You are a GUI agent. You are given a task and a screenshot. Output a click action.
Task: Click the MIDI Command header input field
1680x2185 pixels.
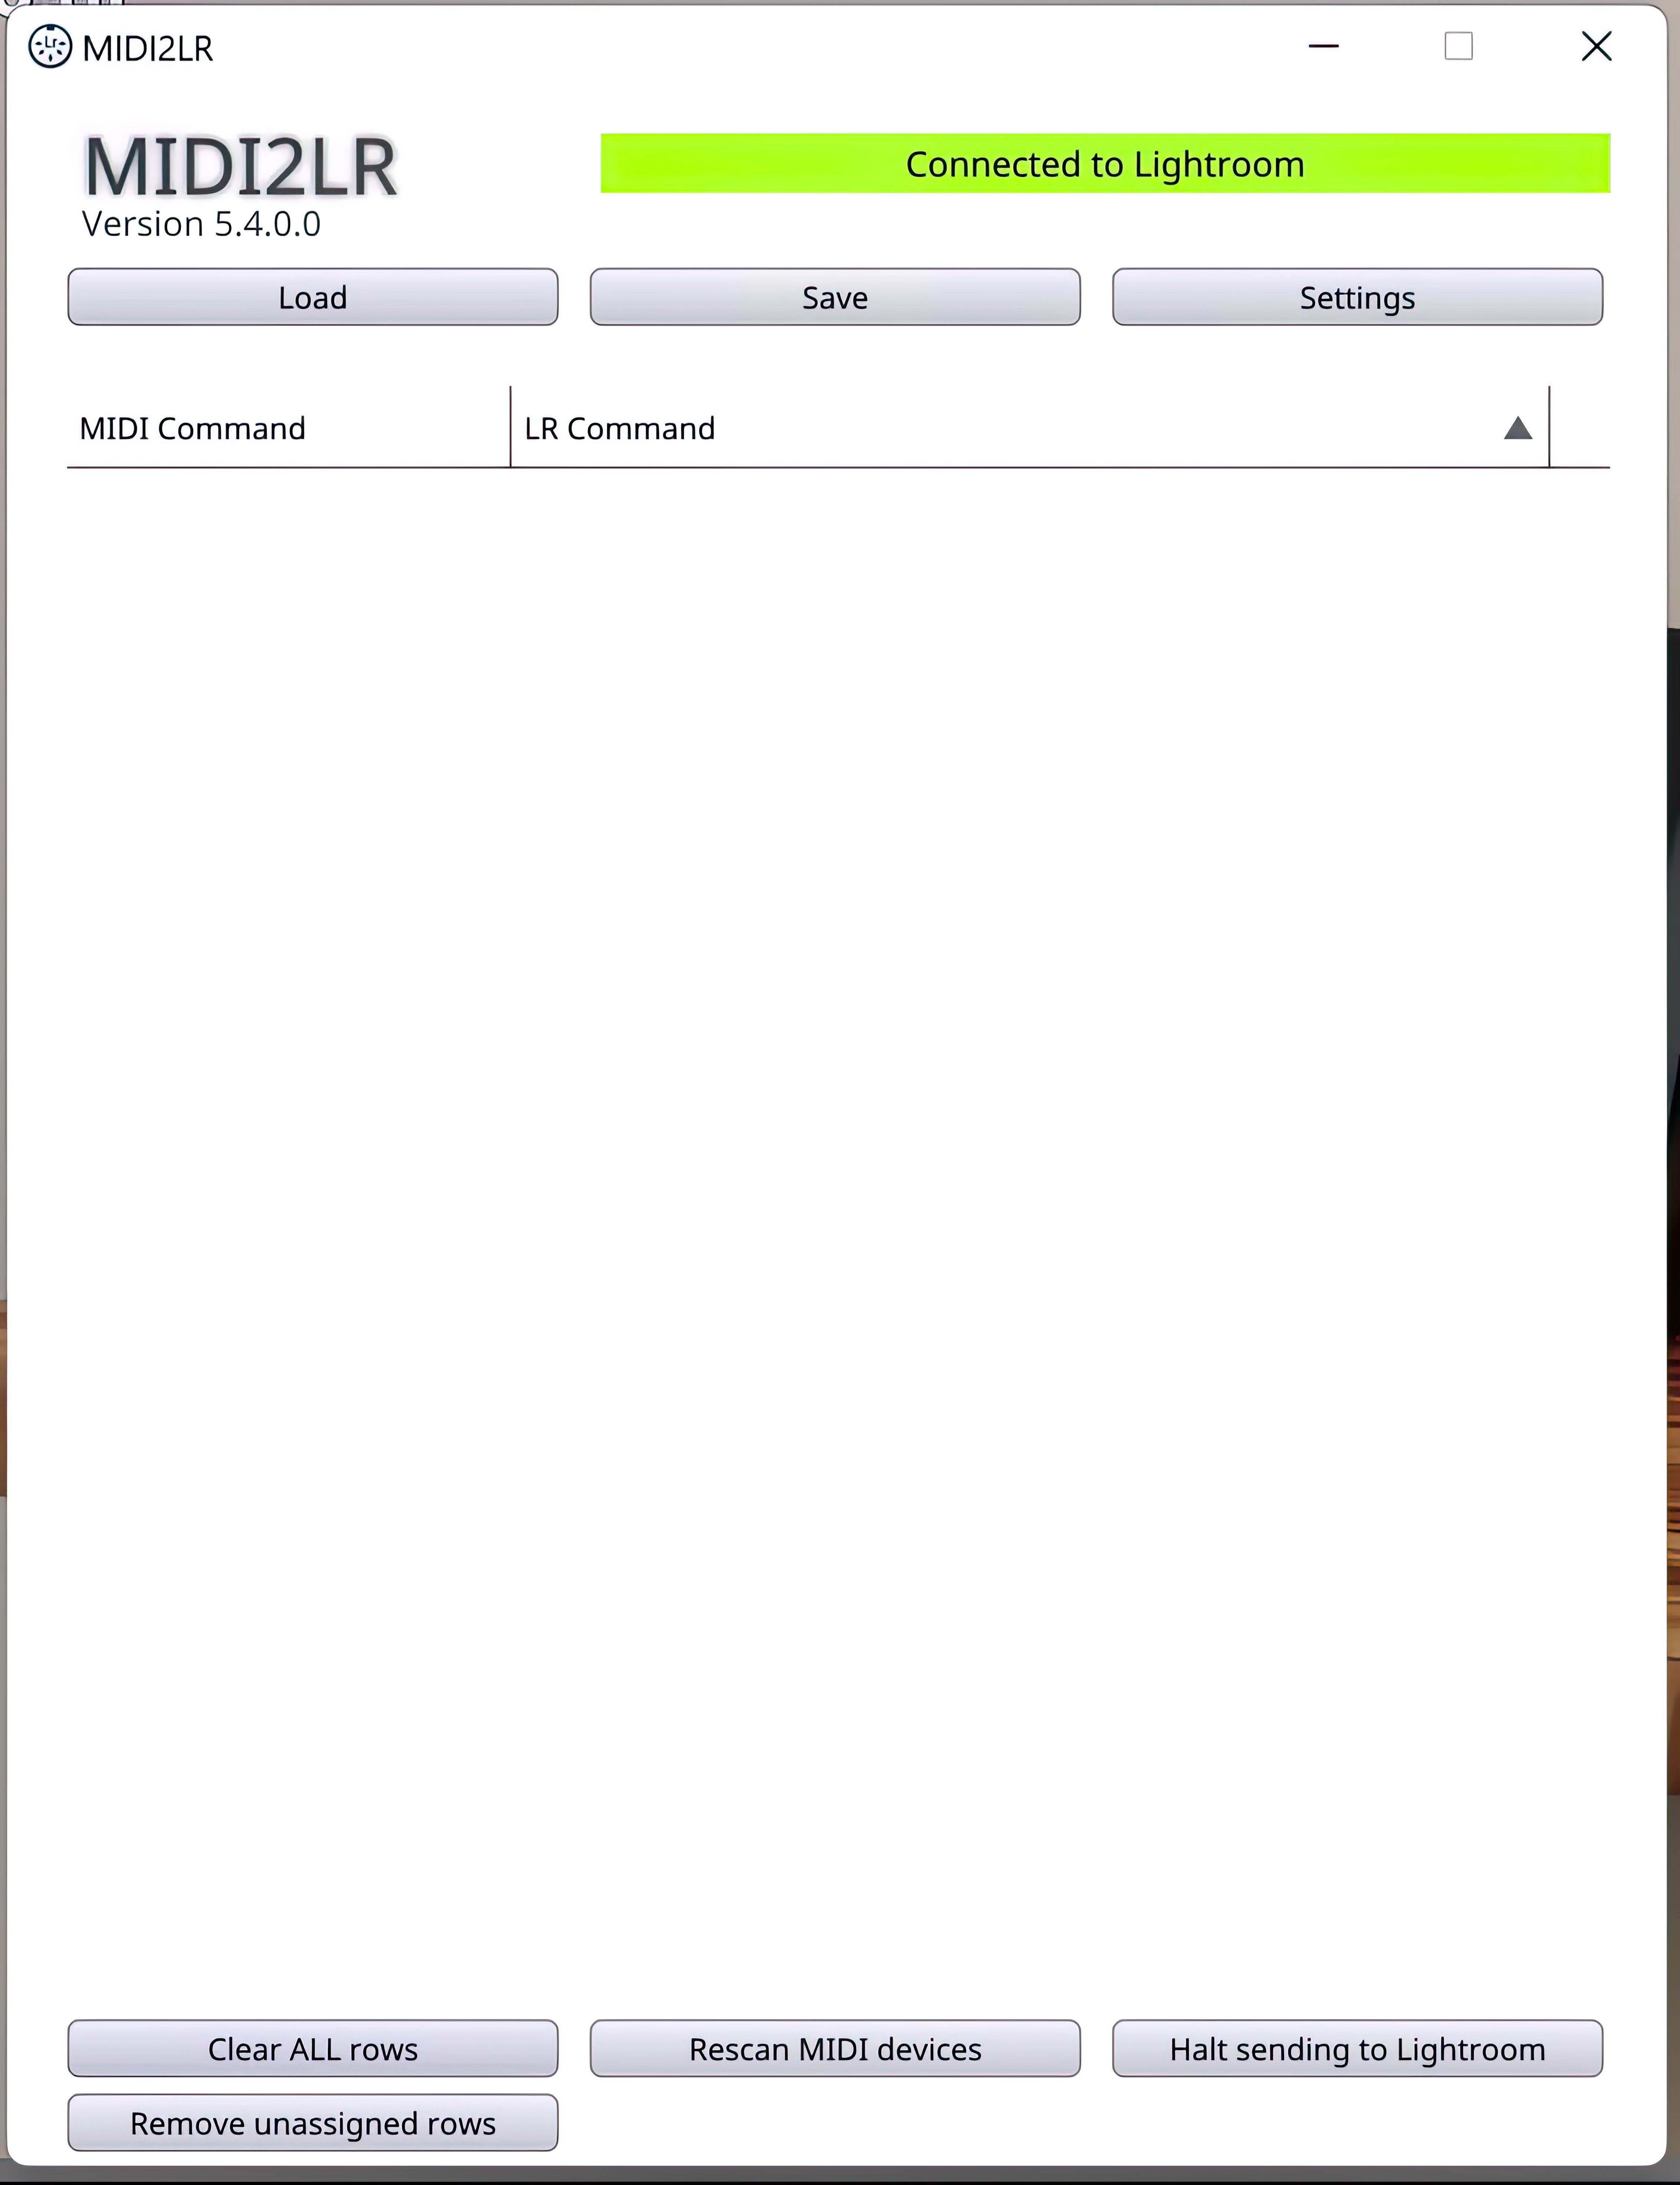tap(288, 427)
